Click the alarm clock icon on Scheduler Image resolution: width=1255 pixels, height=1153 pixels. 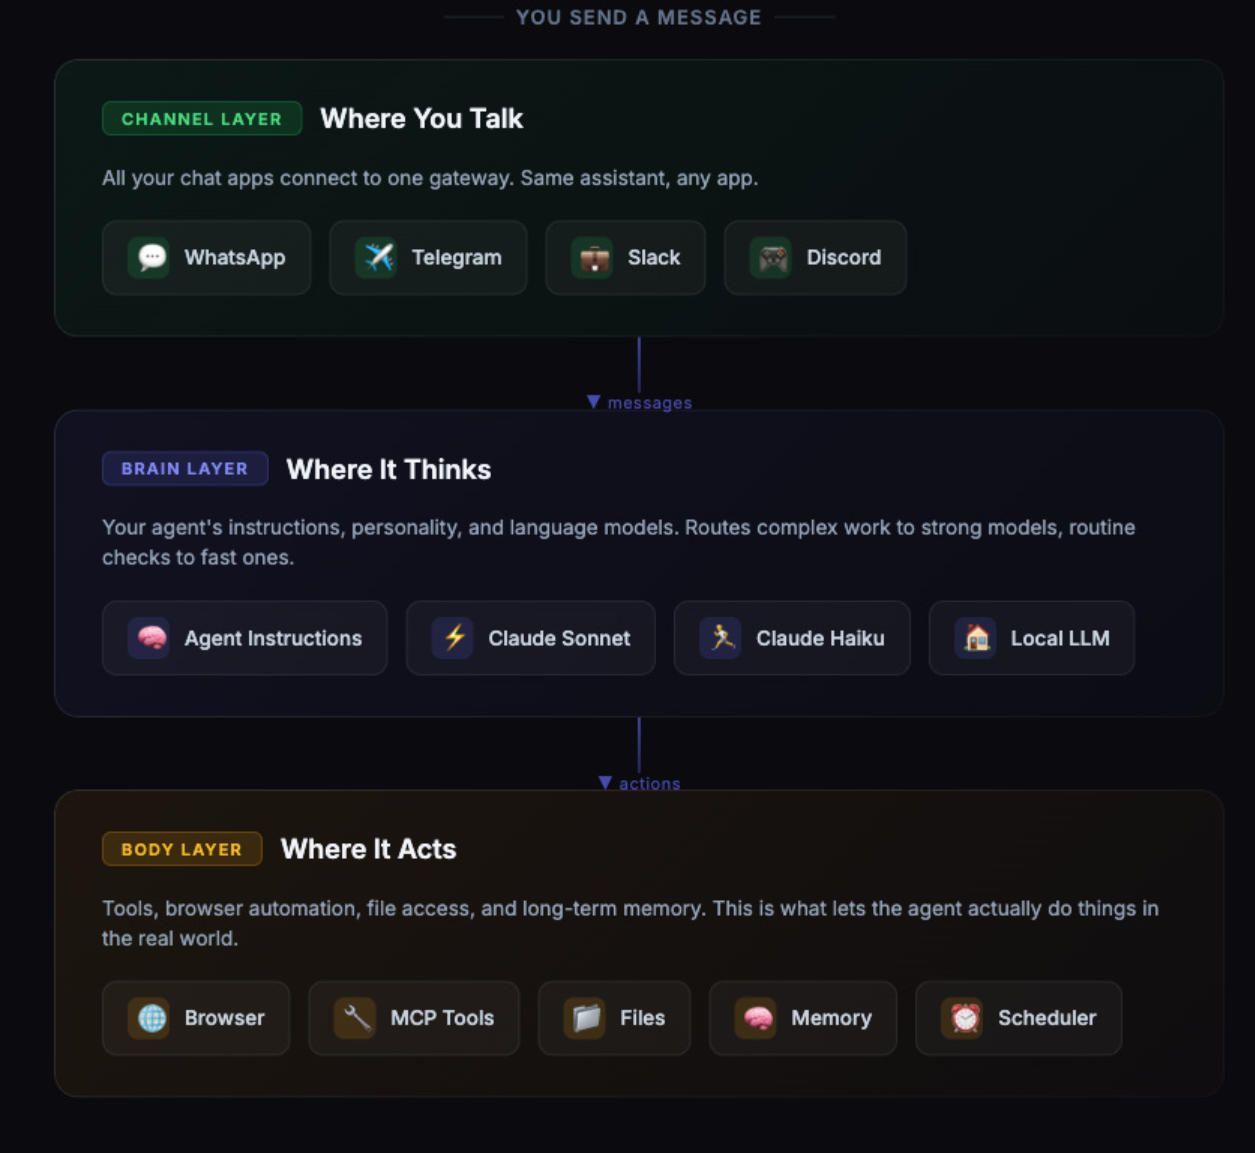point(962,1018)
